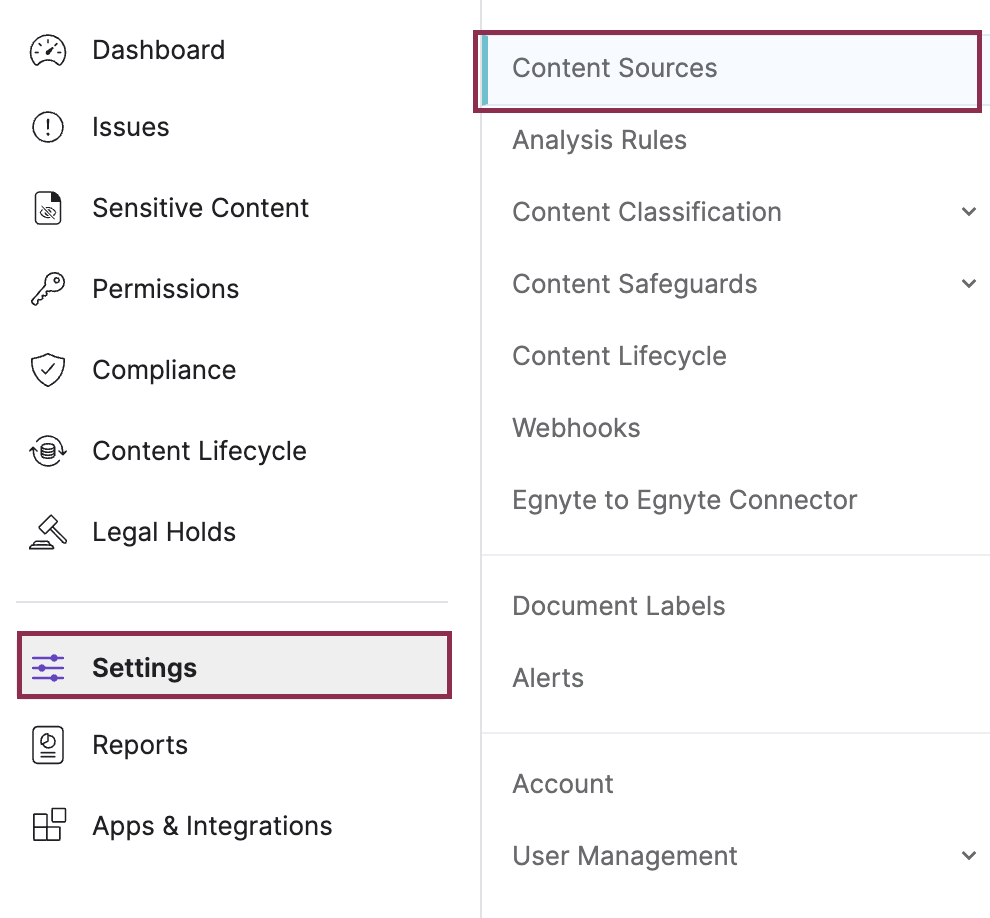990x918 pixels.
Task: Open the Webhooks settings item
Action: coord(576,428)
